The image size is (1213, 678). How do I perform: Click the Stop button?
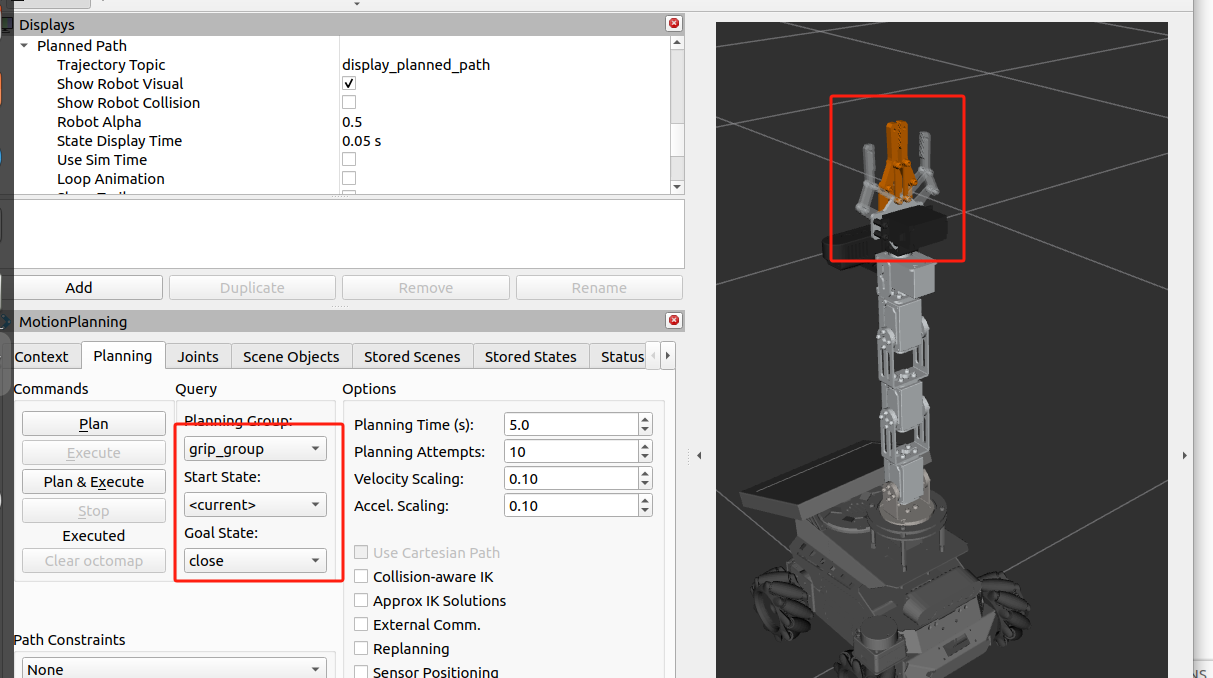94,511
